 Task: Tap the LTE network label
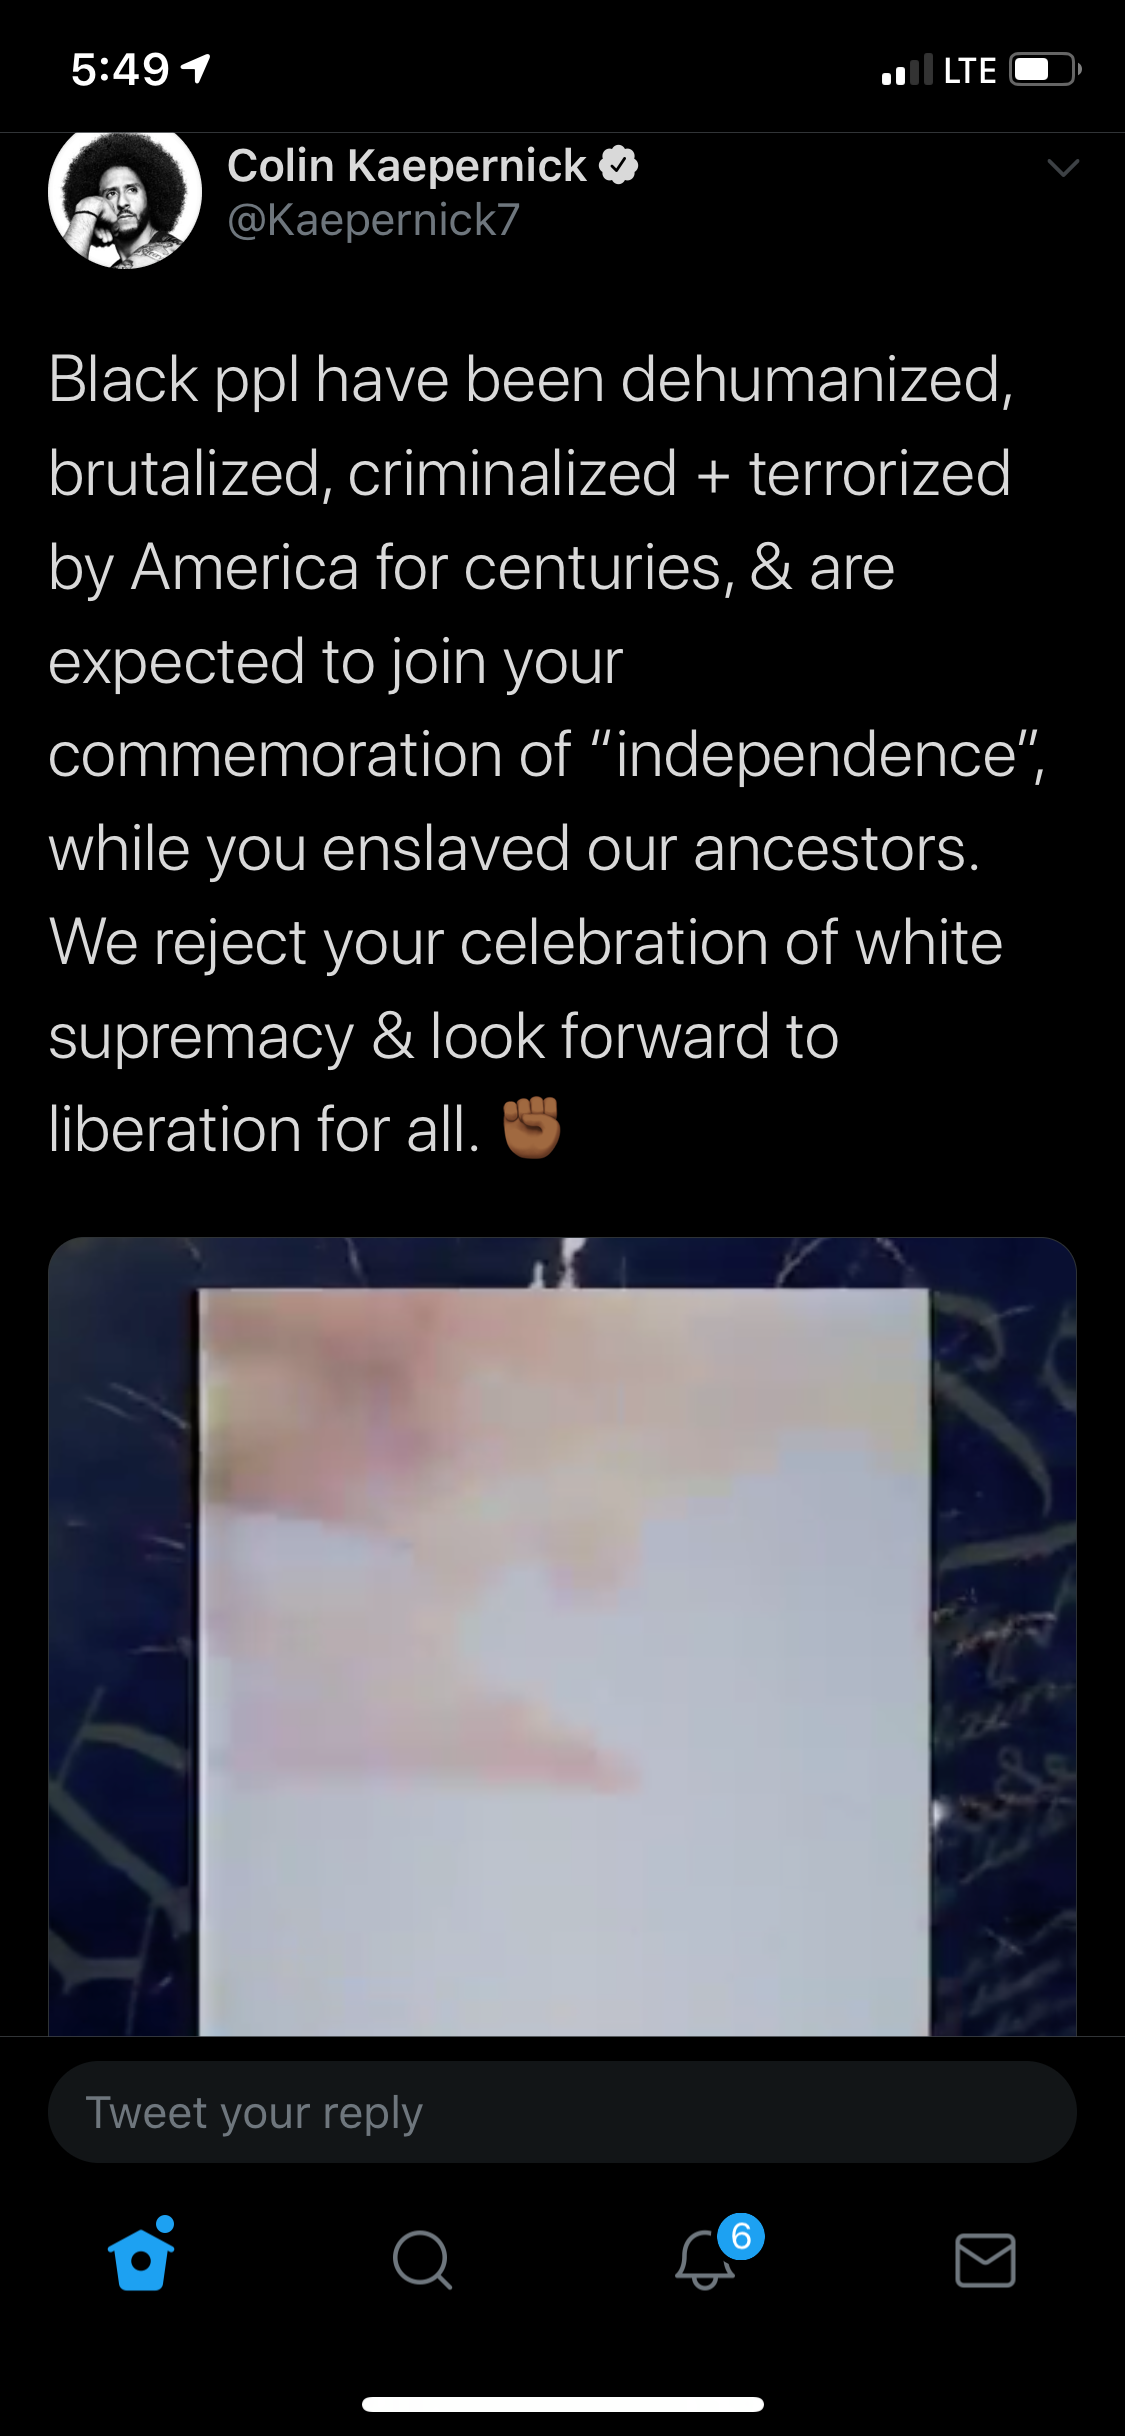969,70
